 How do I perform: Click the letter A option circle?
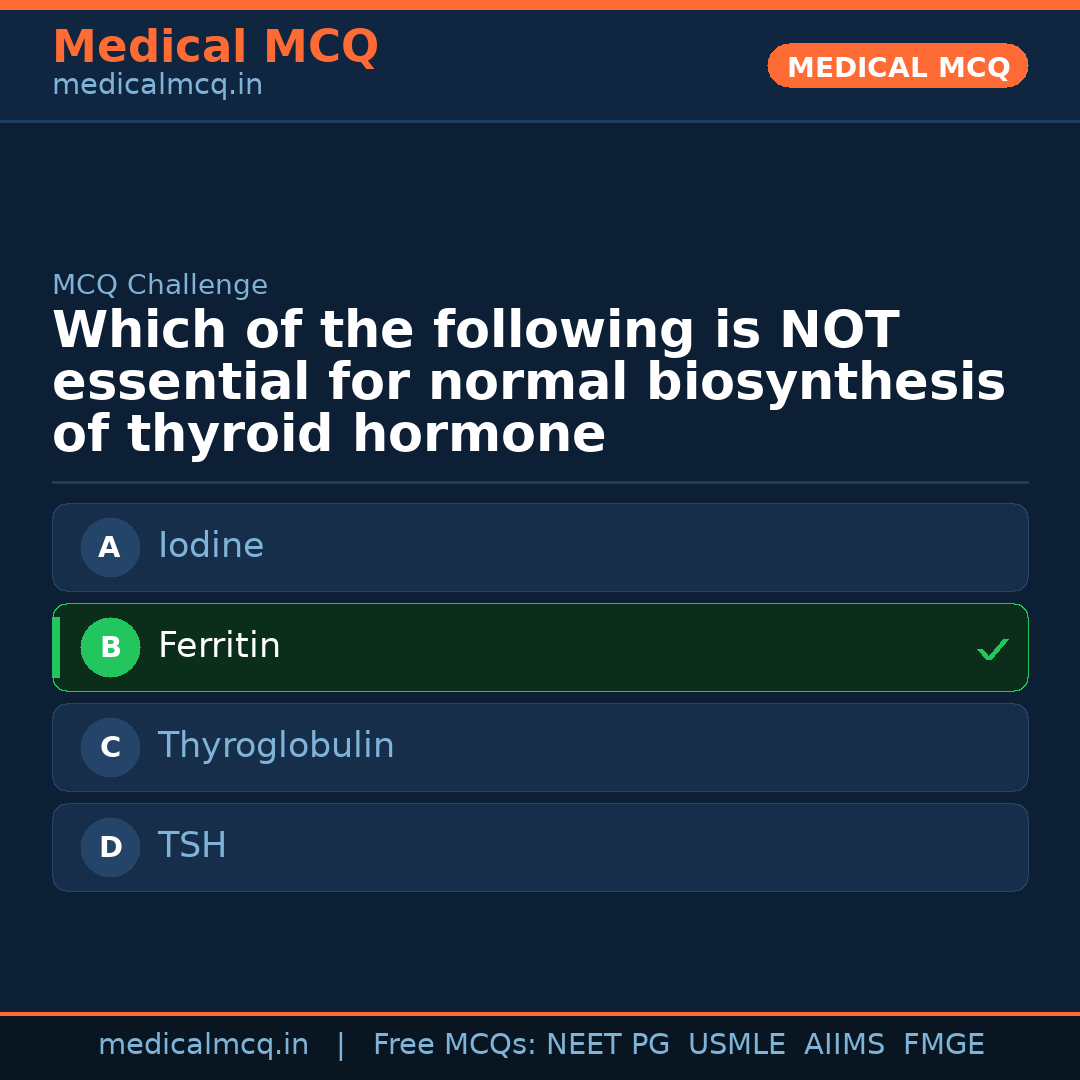110,547
